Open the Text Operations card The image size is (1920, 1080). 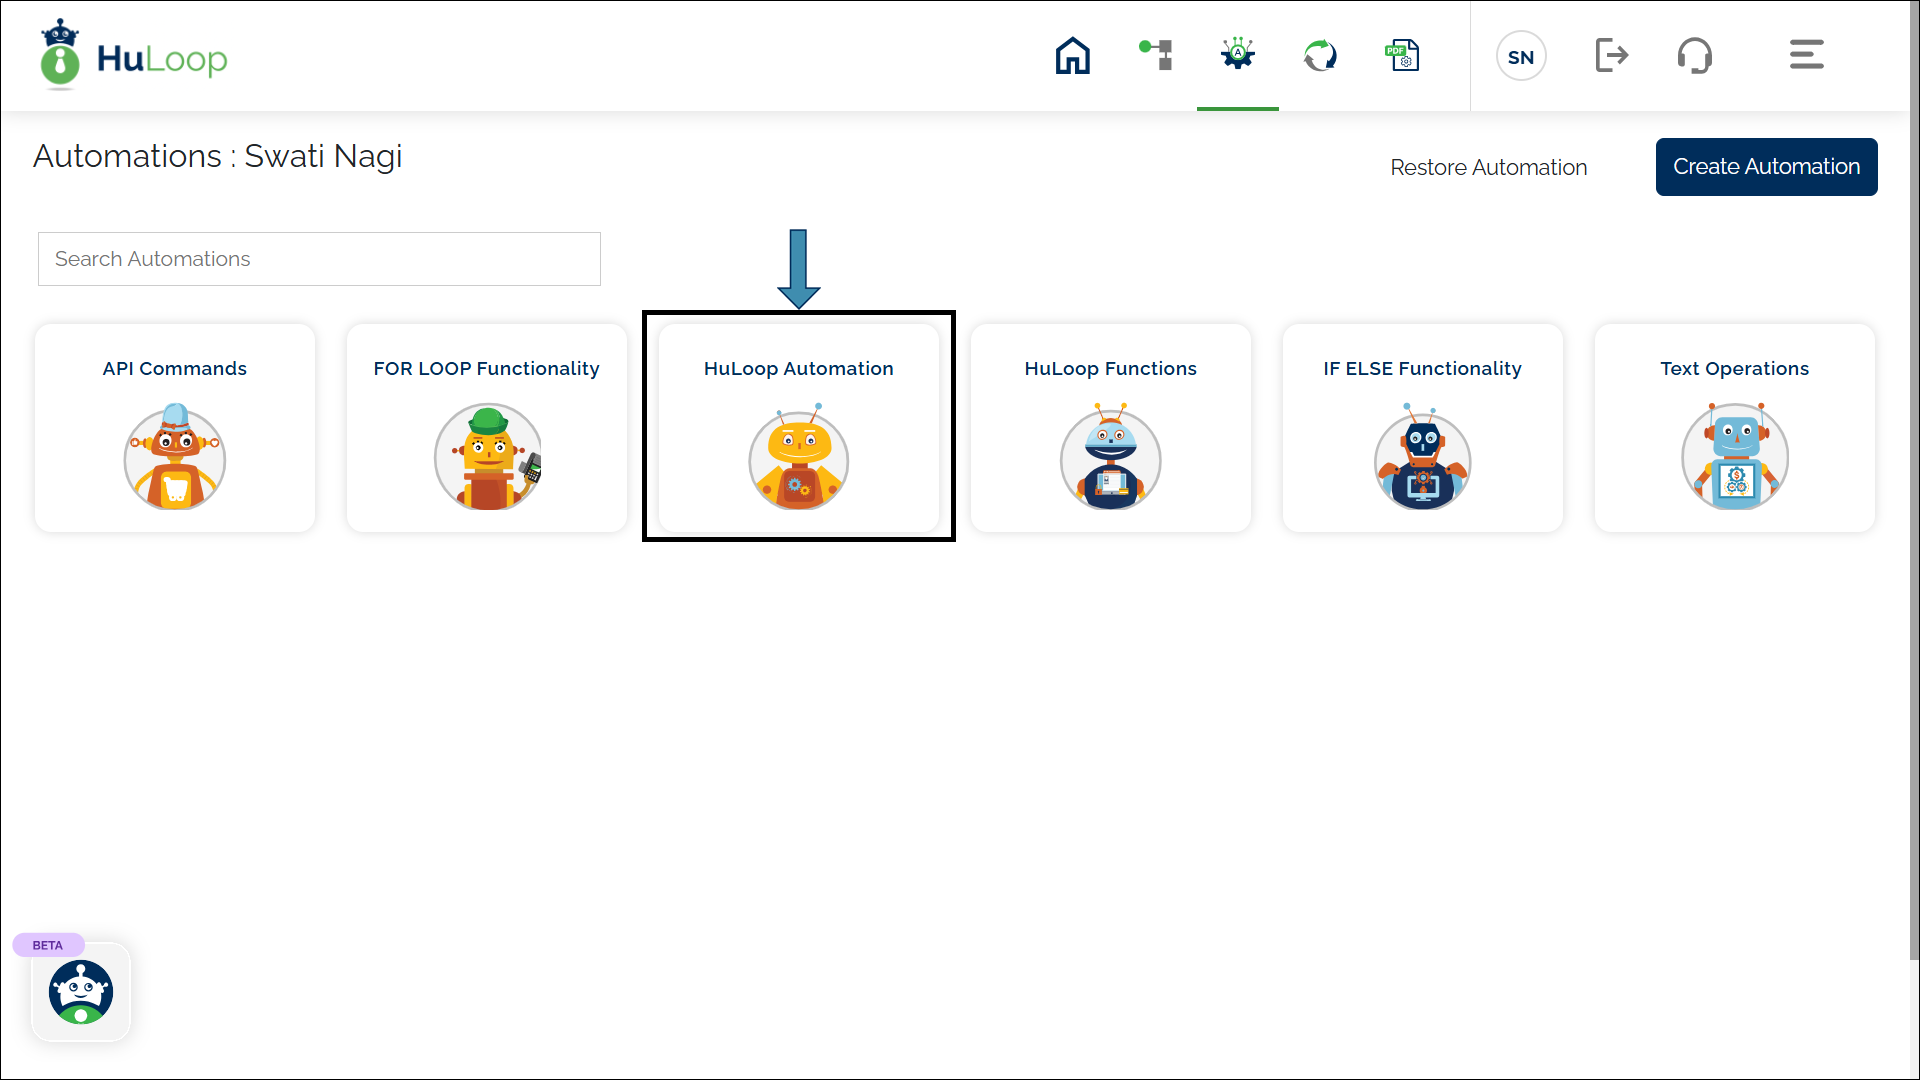click(1734, 428)
